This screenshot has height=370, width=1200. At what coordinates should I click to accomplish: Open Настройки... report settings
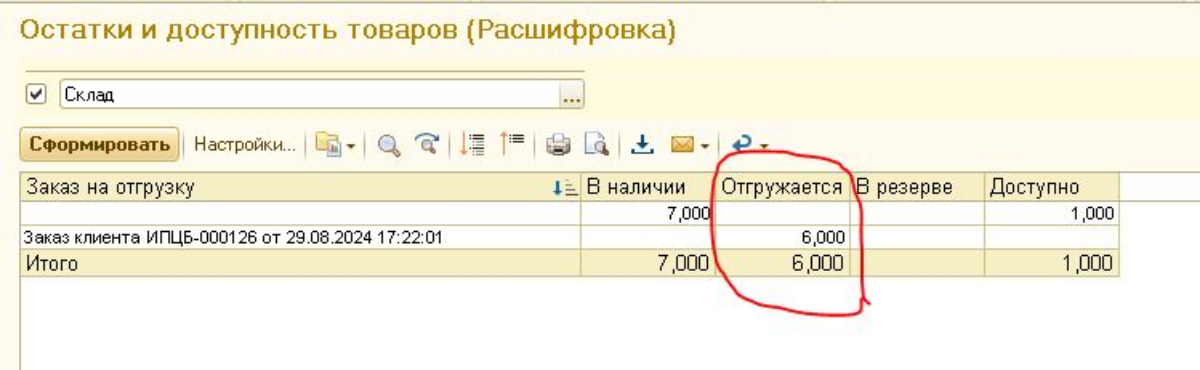245,145
